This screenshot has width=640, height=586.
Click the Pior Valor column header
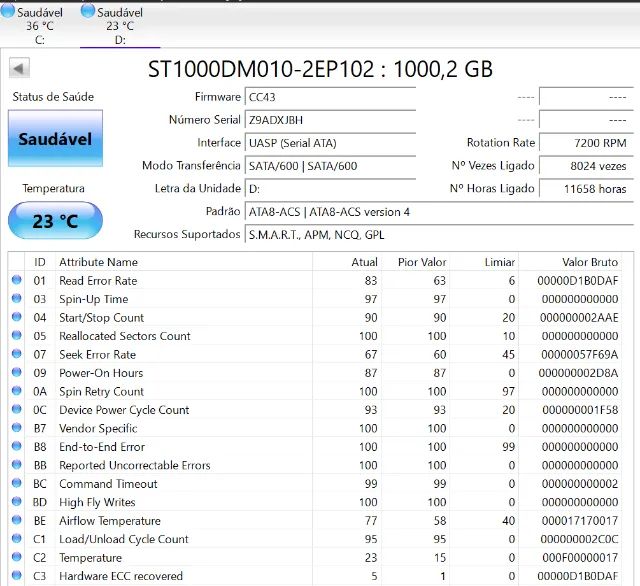416,262
